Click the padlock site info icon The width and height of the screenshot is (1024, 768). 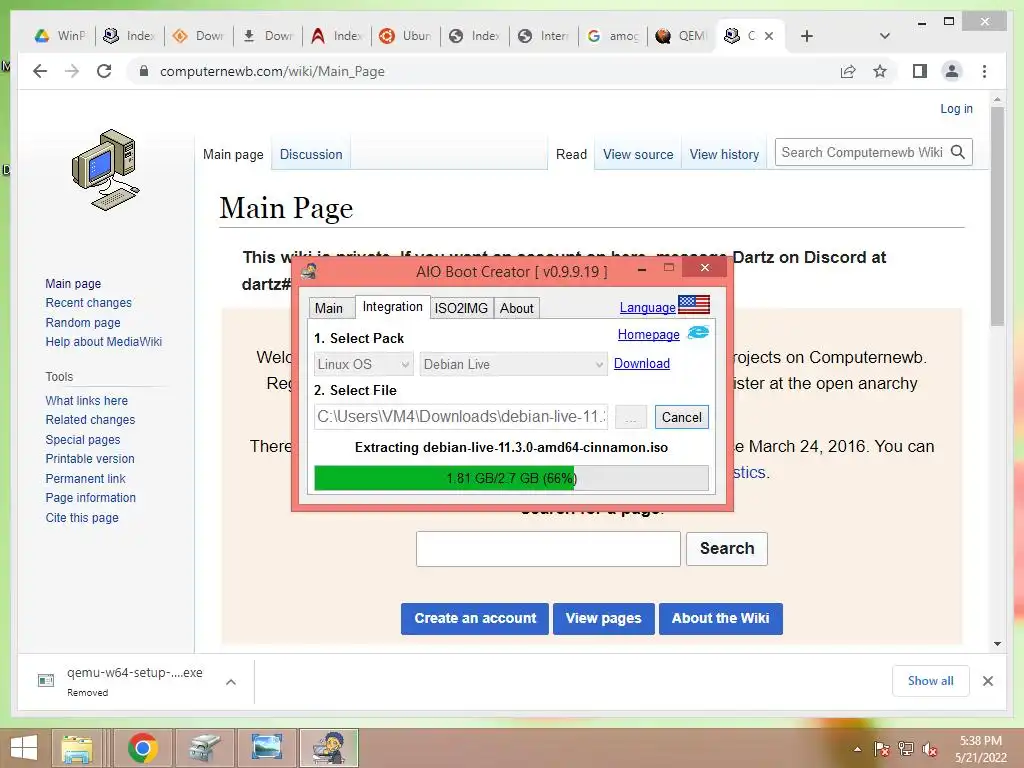point(144,71)
